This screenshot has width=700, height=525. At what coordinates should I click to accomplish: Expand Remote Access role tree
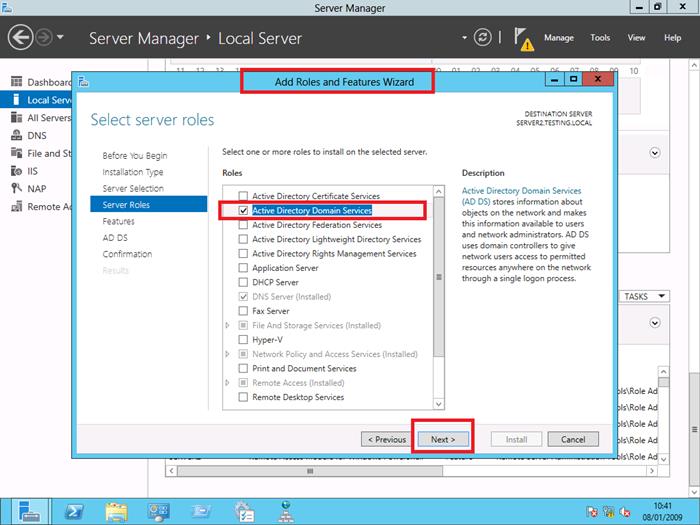(x=228, y=383)
